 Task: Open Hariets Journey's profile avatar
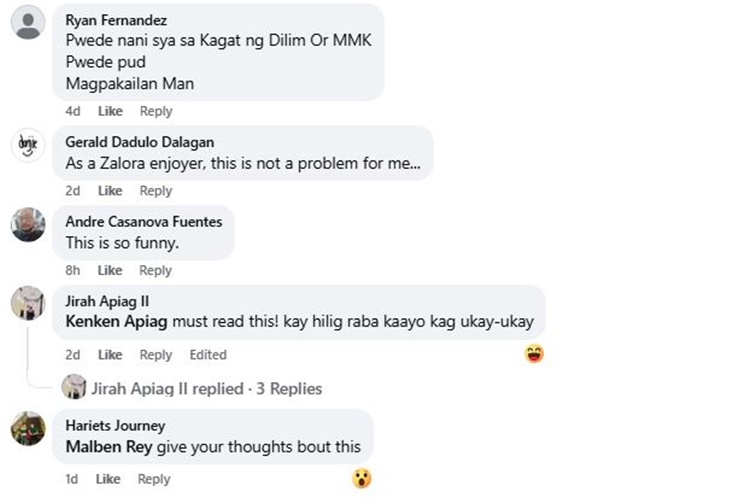(x=28, y=428)
